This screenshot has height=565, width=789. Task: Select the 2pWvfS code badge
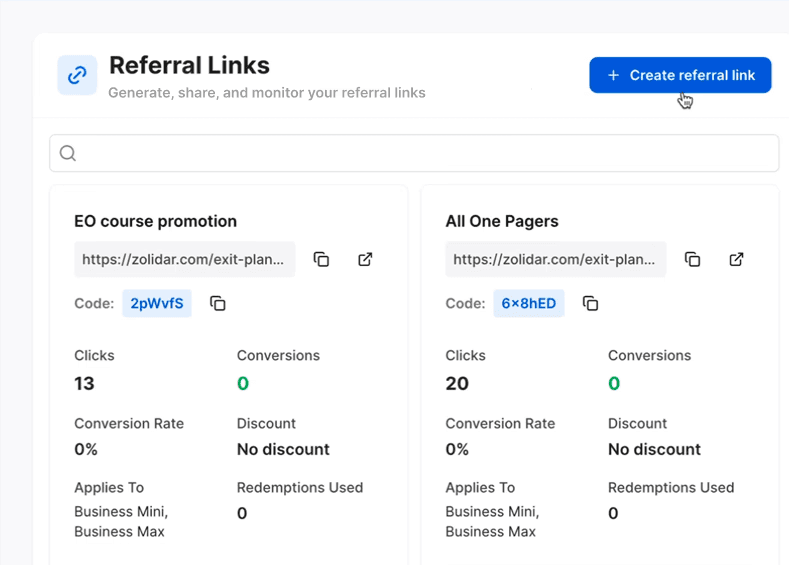point(157,303)
